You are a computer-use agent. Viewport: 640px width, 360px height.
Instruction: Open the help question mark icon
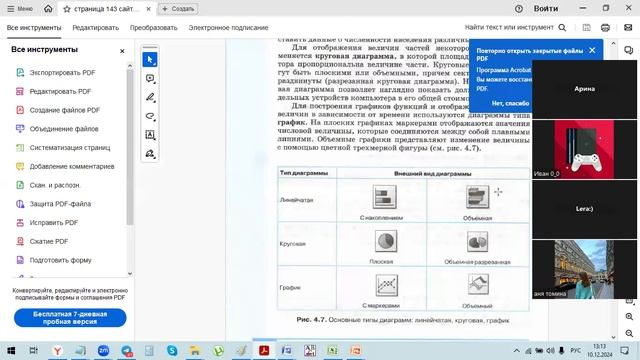[x=518, y=9]
